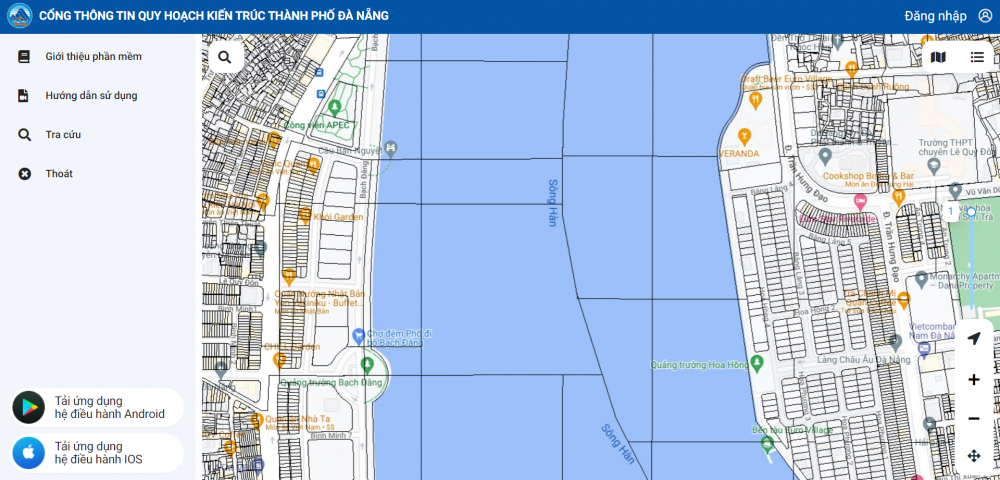The width and height of the screenshot is (1000, 480).
Task: Click the Cầu Bán Nguyệt landmark marker
Action: (x=390, y=149)
